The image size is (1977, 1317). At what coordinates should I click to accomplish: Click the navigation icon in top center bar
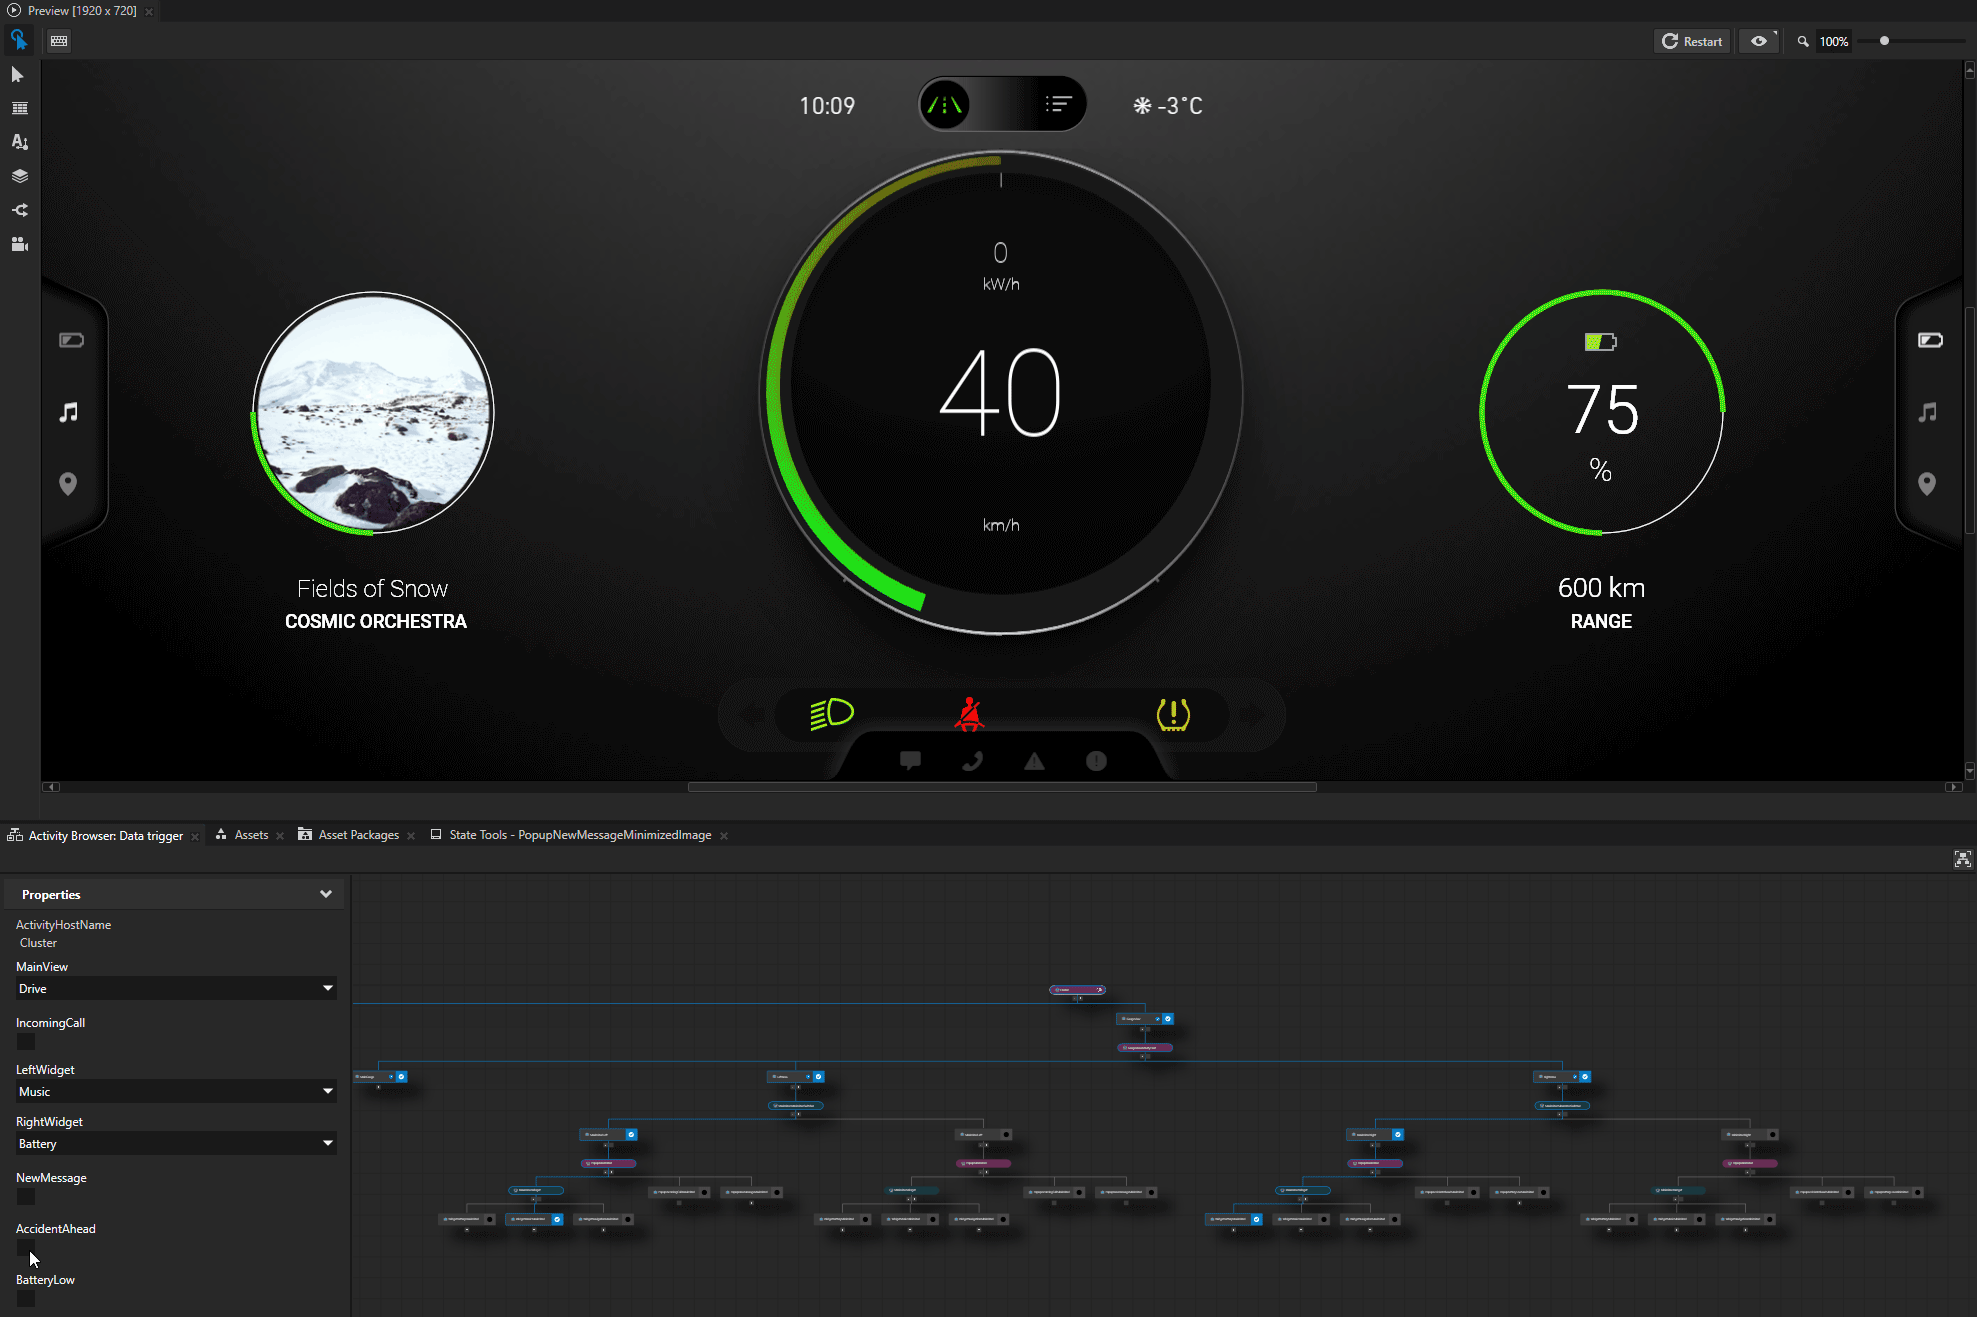pyautogui.click(x=944, y=104)
